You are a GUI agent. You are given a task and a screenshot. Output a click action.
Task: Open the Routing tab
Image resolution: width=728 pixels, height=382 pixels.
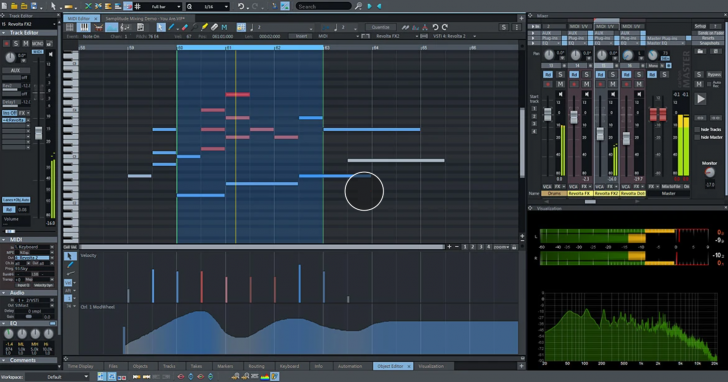[x=256, y=366]
